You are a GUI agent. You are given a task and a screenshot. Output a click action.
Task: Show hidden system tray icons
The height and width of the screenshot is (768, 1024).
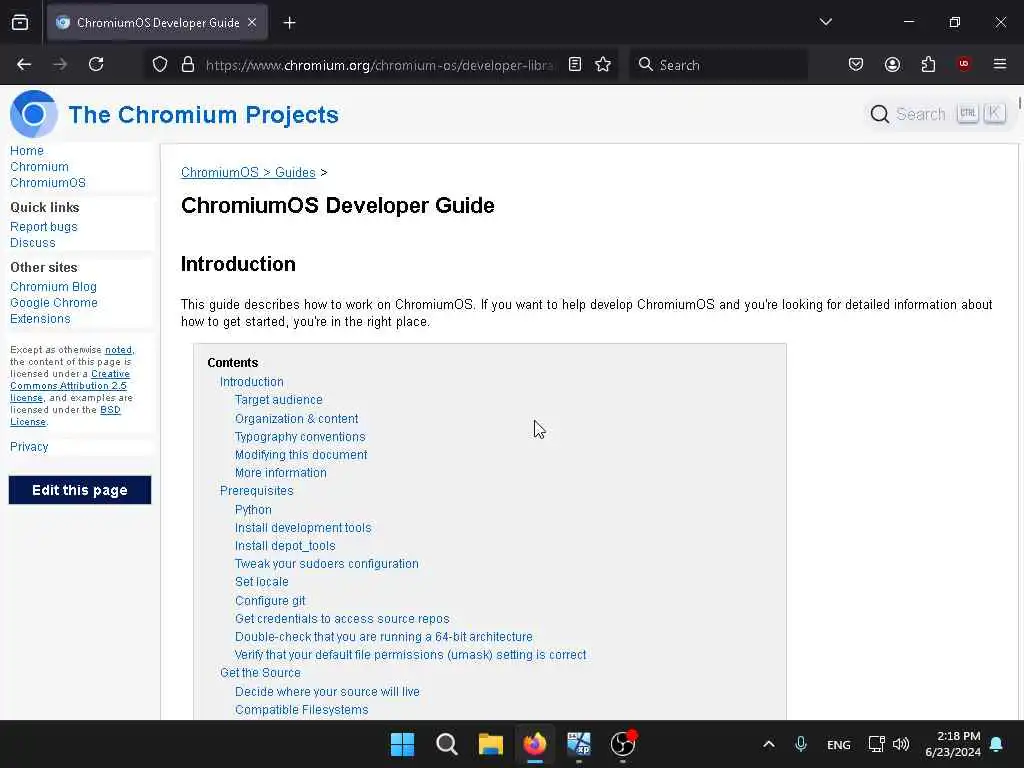point(769,744)
